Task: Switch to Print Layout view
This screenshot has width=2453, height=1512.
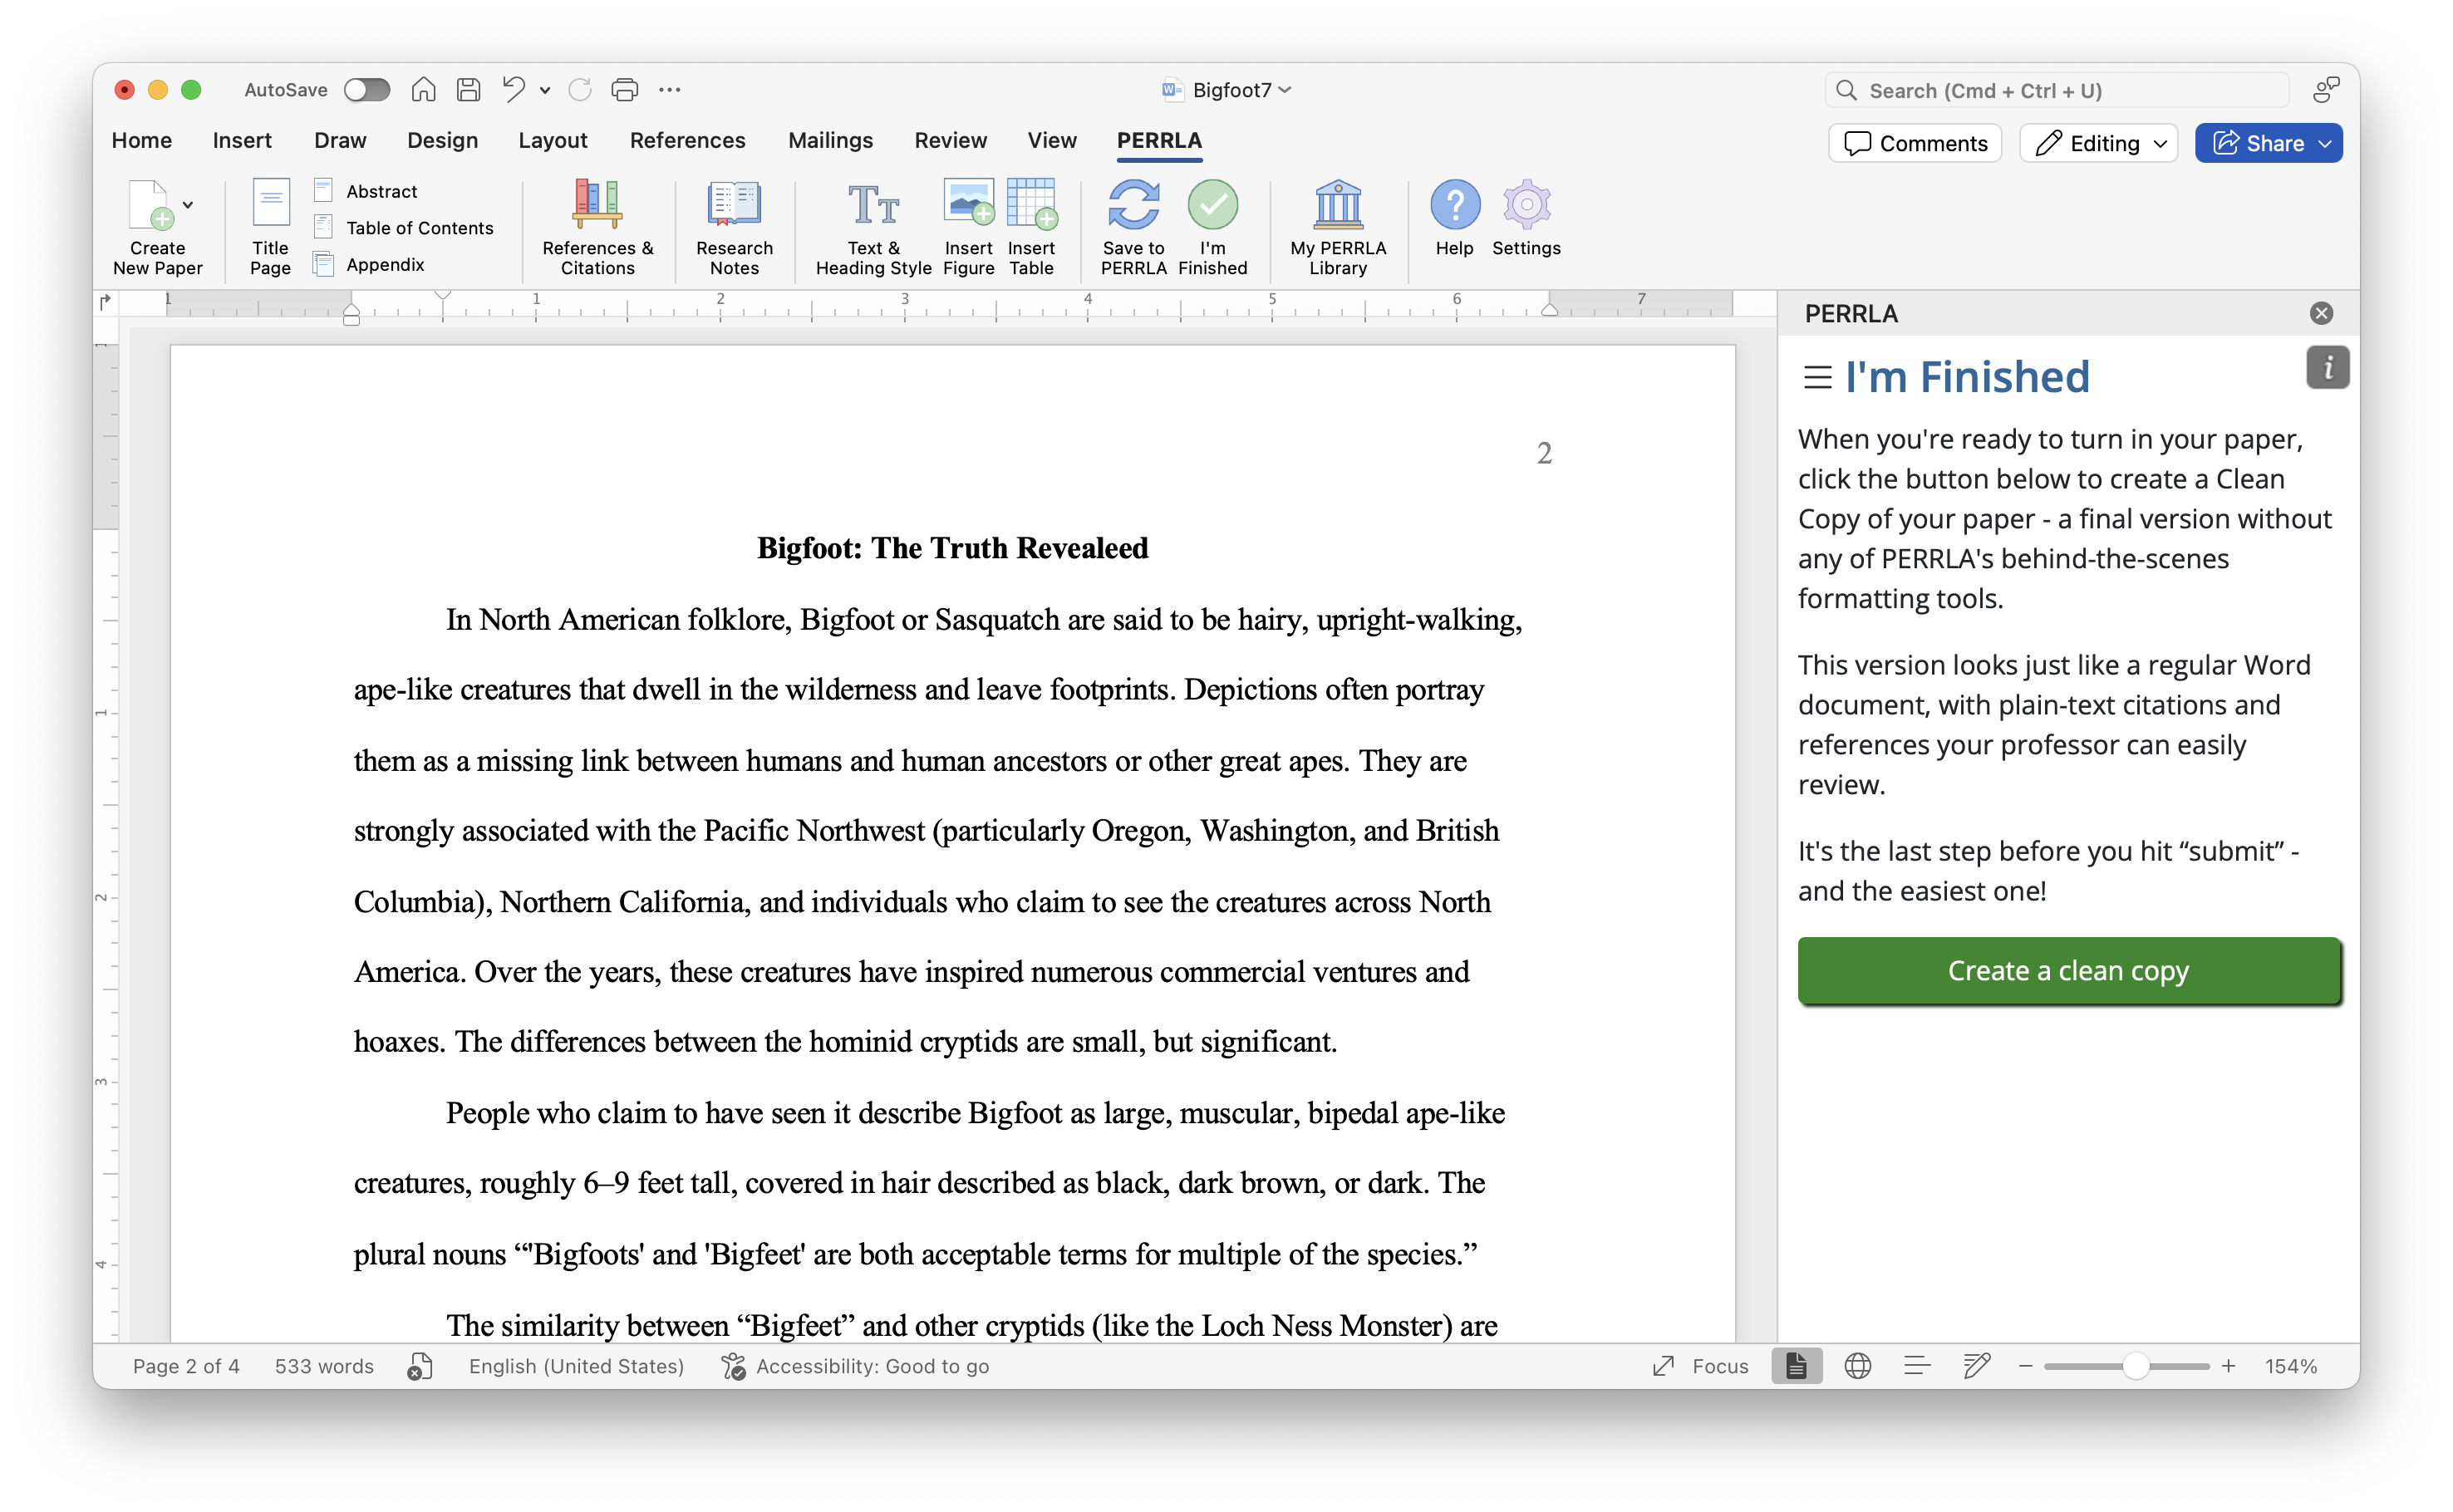Action: 1796,1366
